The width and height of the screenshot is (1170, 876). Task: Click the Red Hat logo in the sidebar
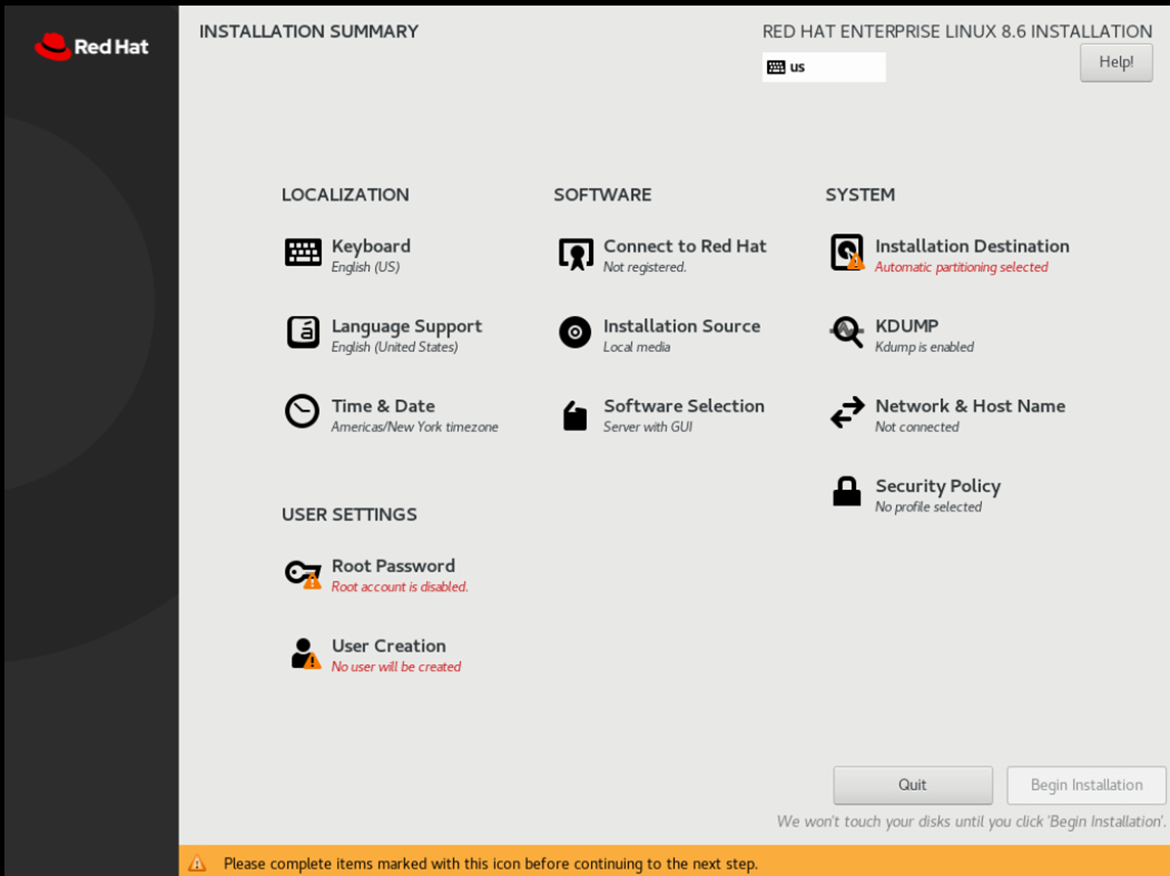(x=91, y=46)
